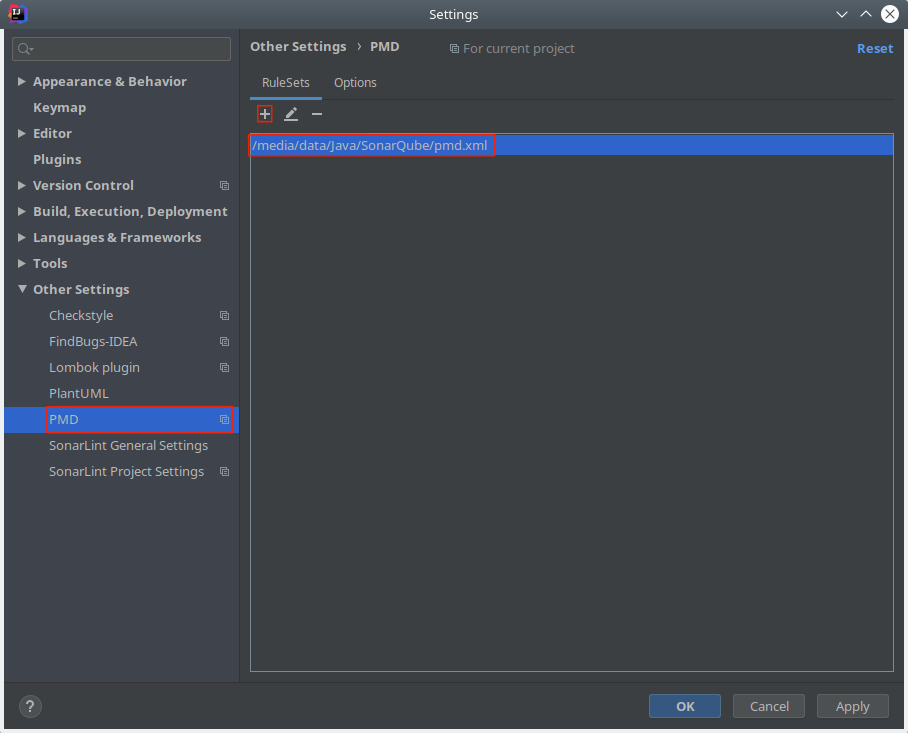Expand the Editor section arrow

click(x=21, y=134)
